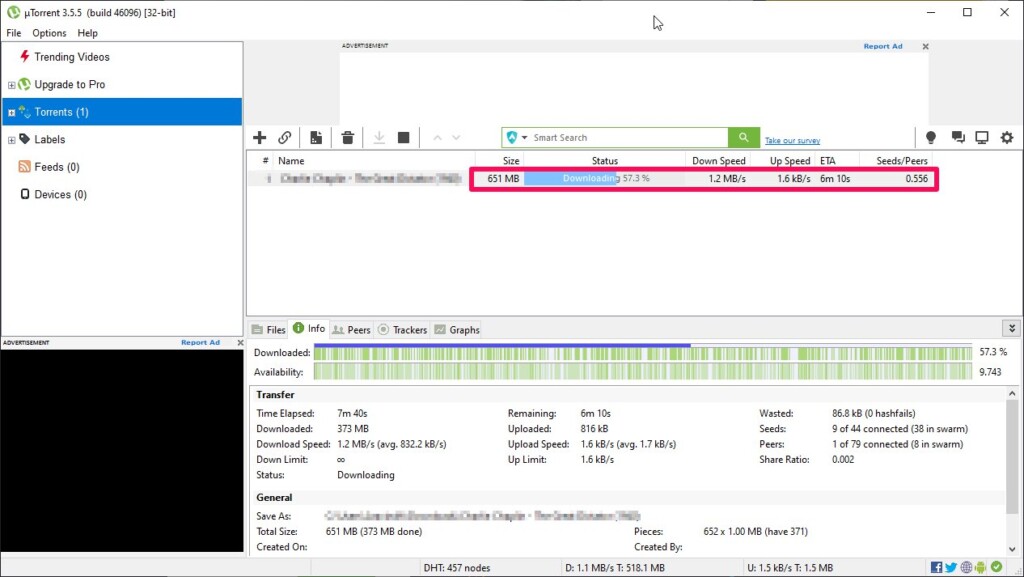Click the Facebook icon in status bar

[936, 567]
